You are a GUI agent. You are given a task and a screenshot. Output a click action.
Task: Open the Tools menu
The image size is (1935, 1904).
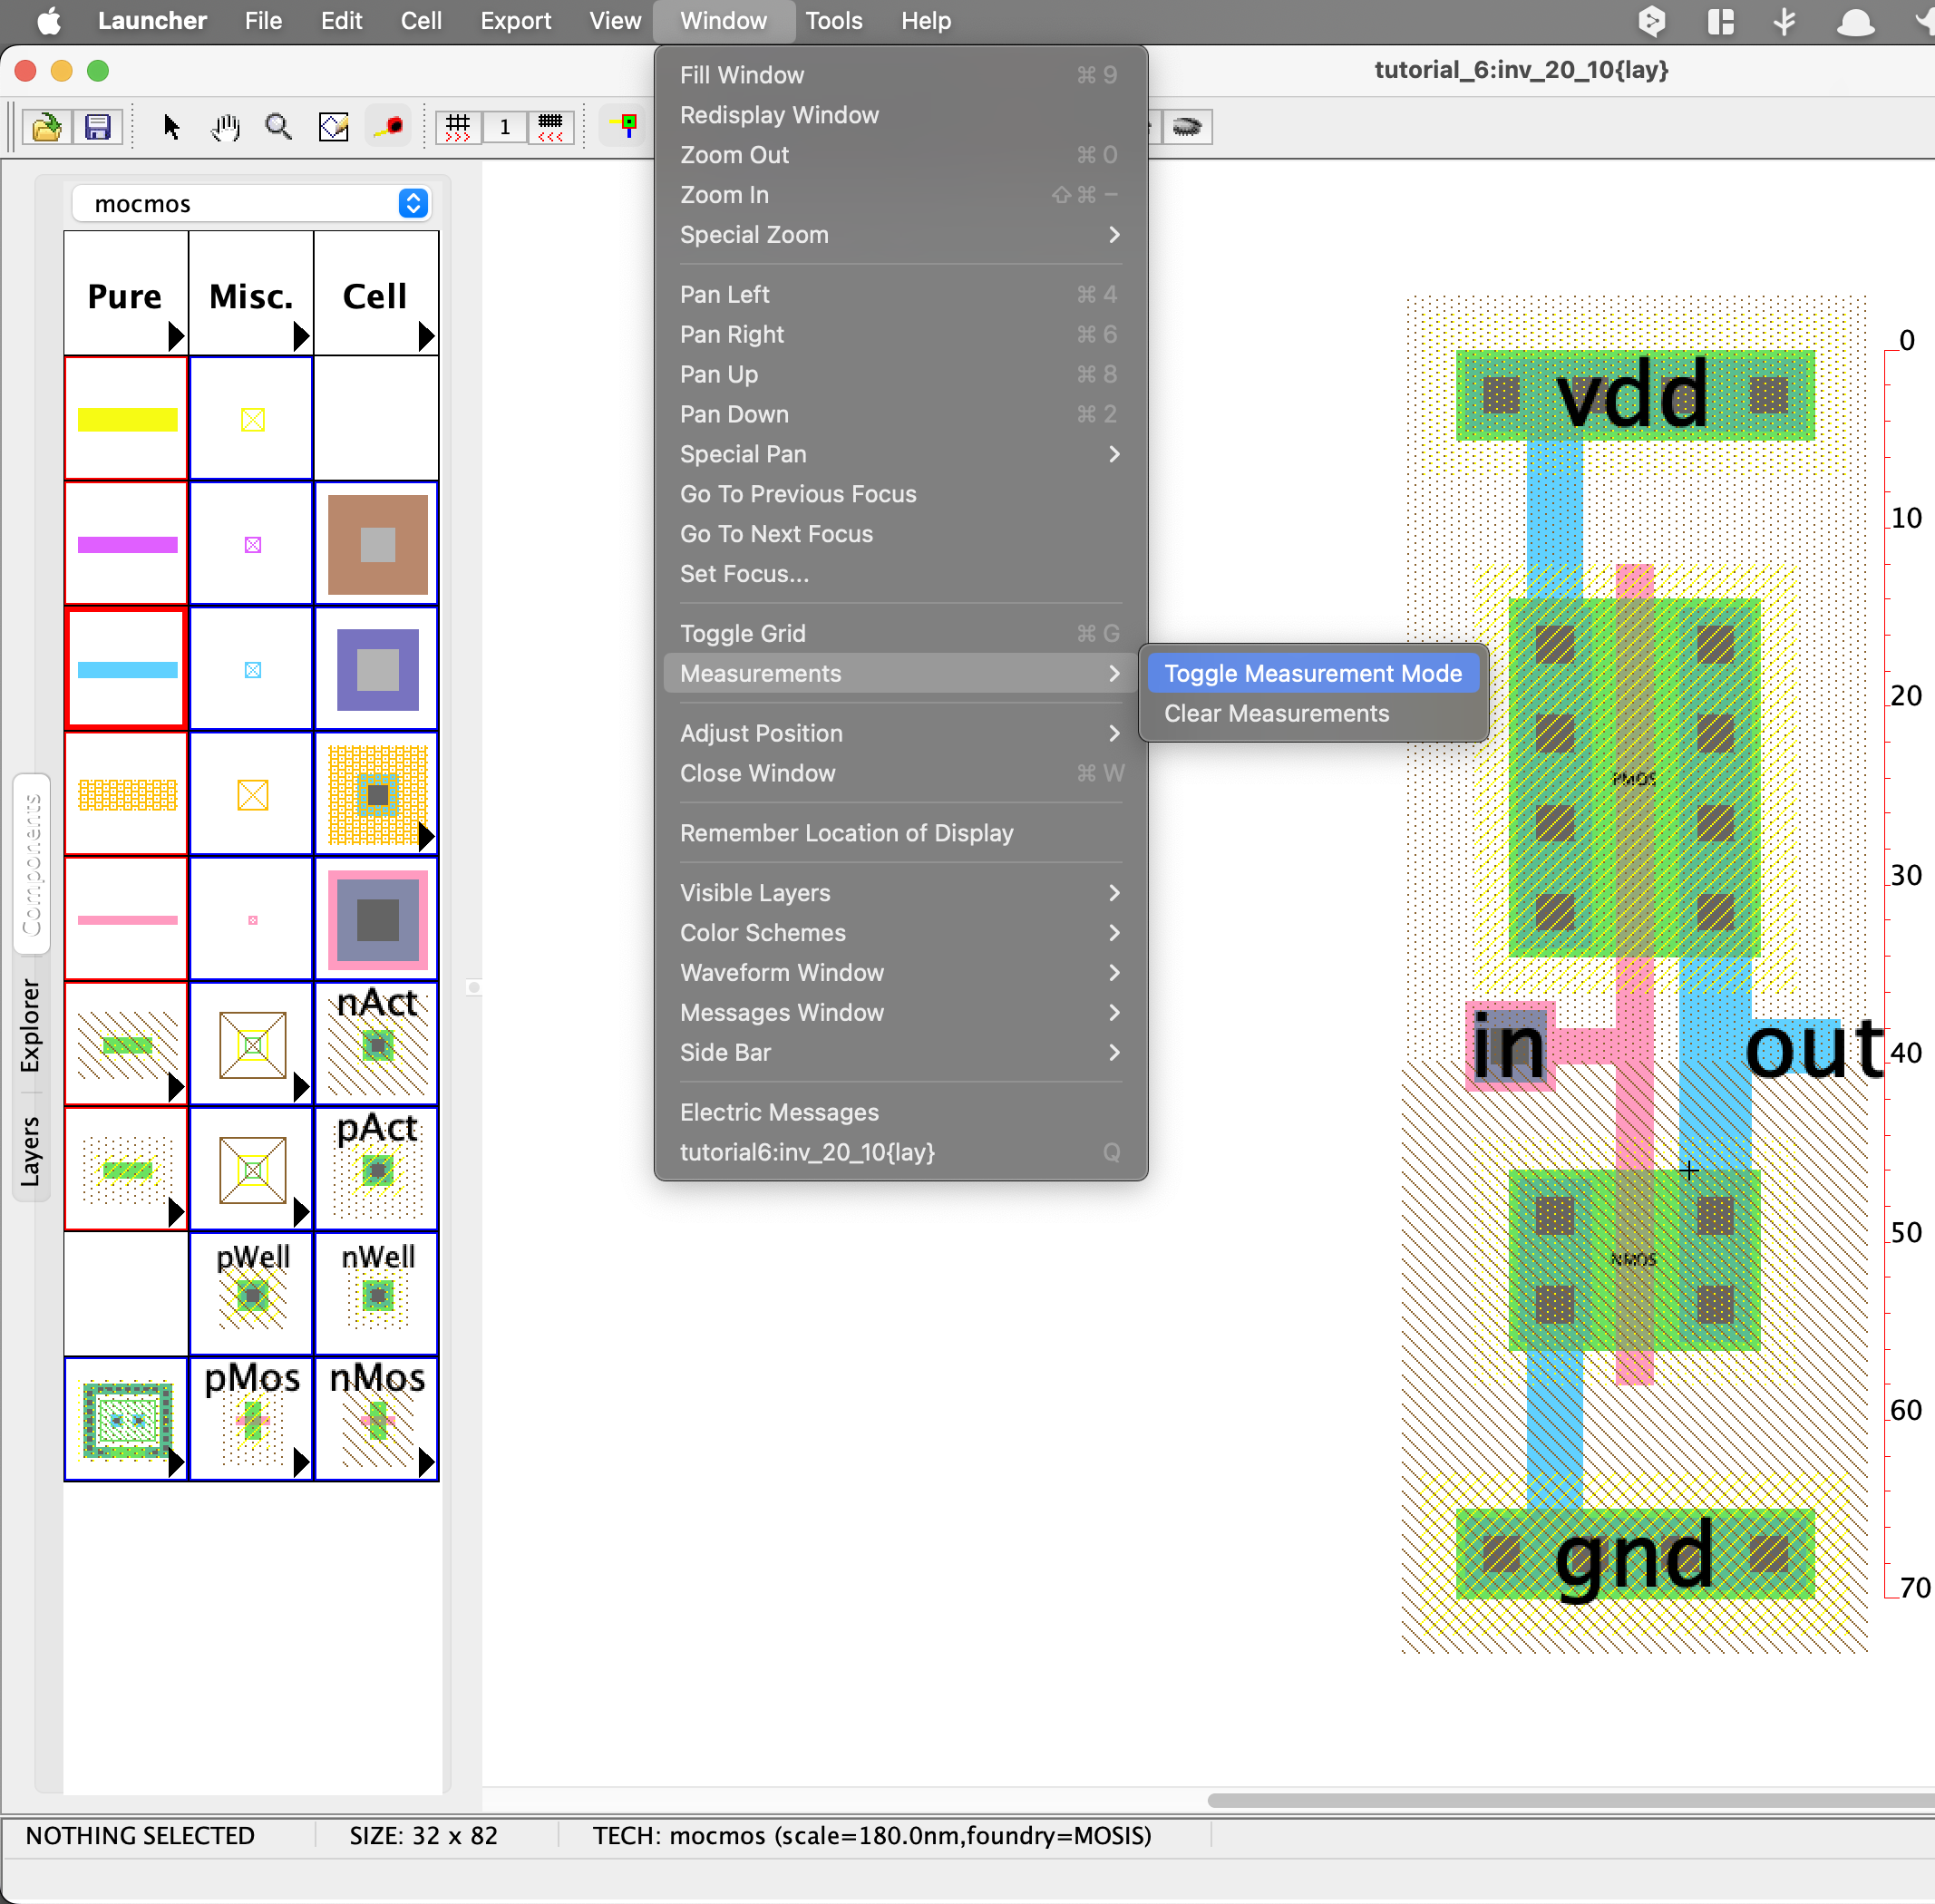[833, 21]
